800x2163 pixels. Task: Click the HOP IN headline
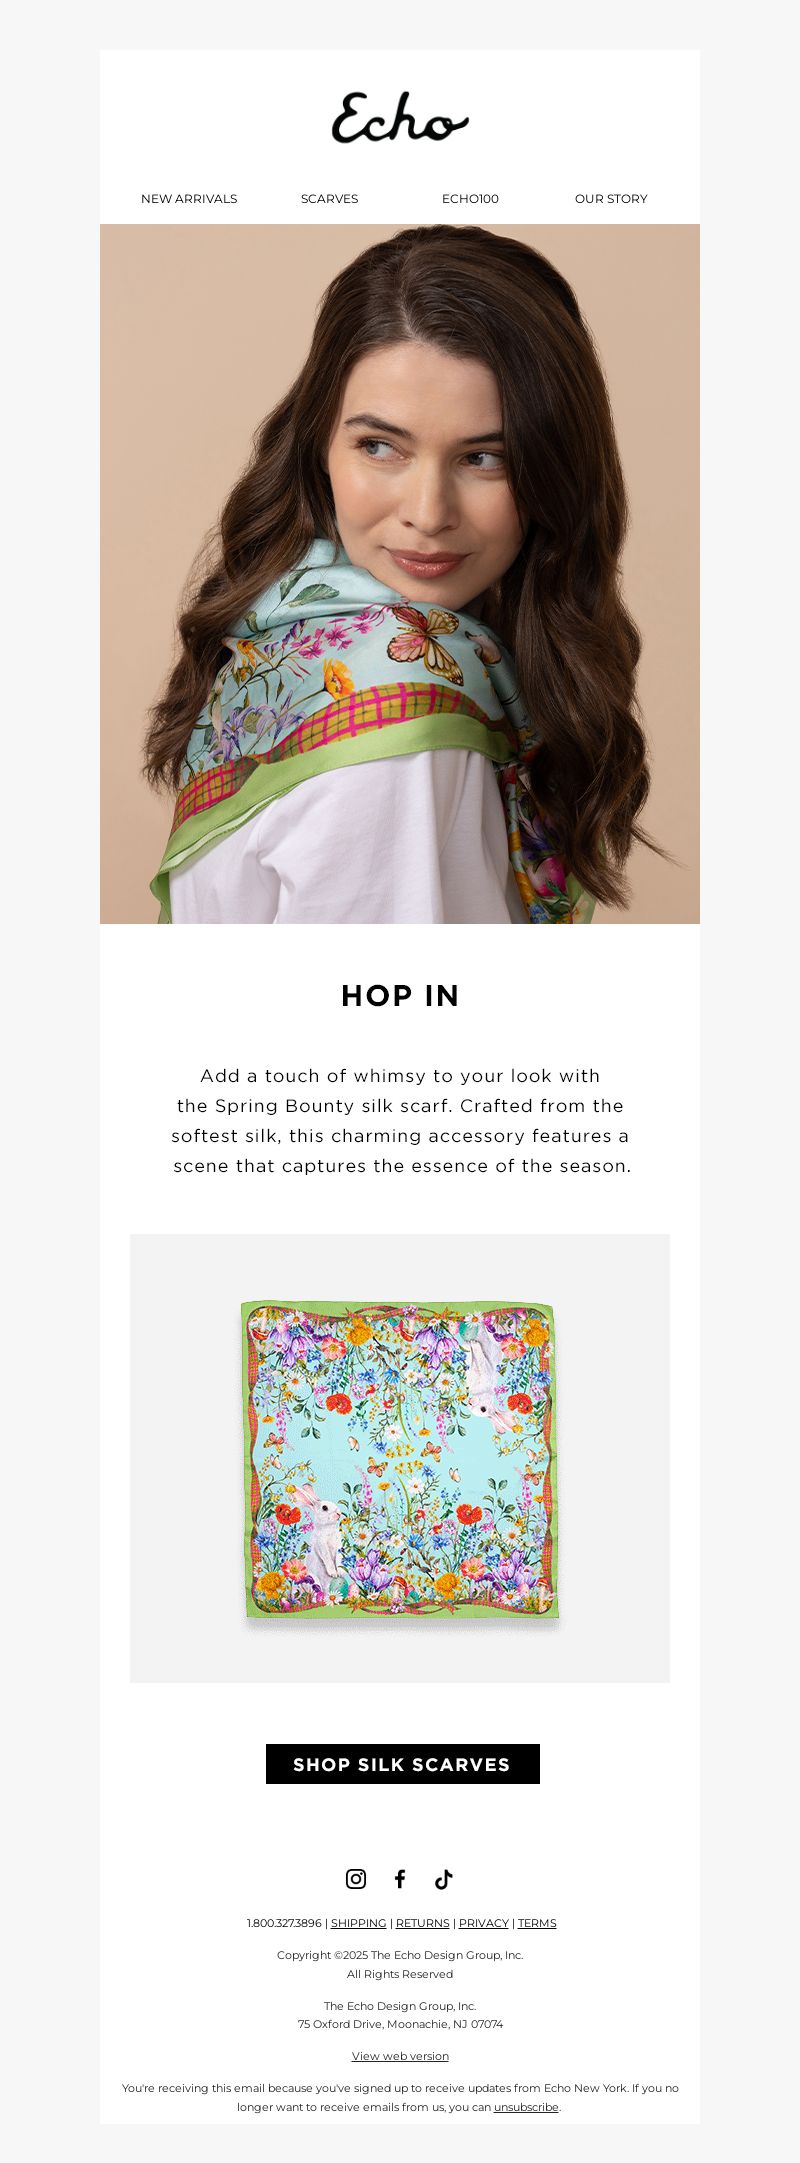click(400, 996)
